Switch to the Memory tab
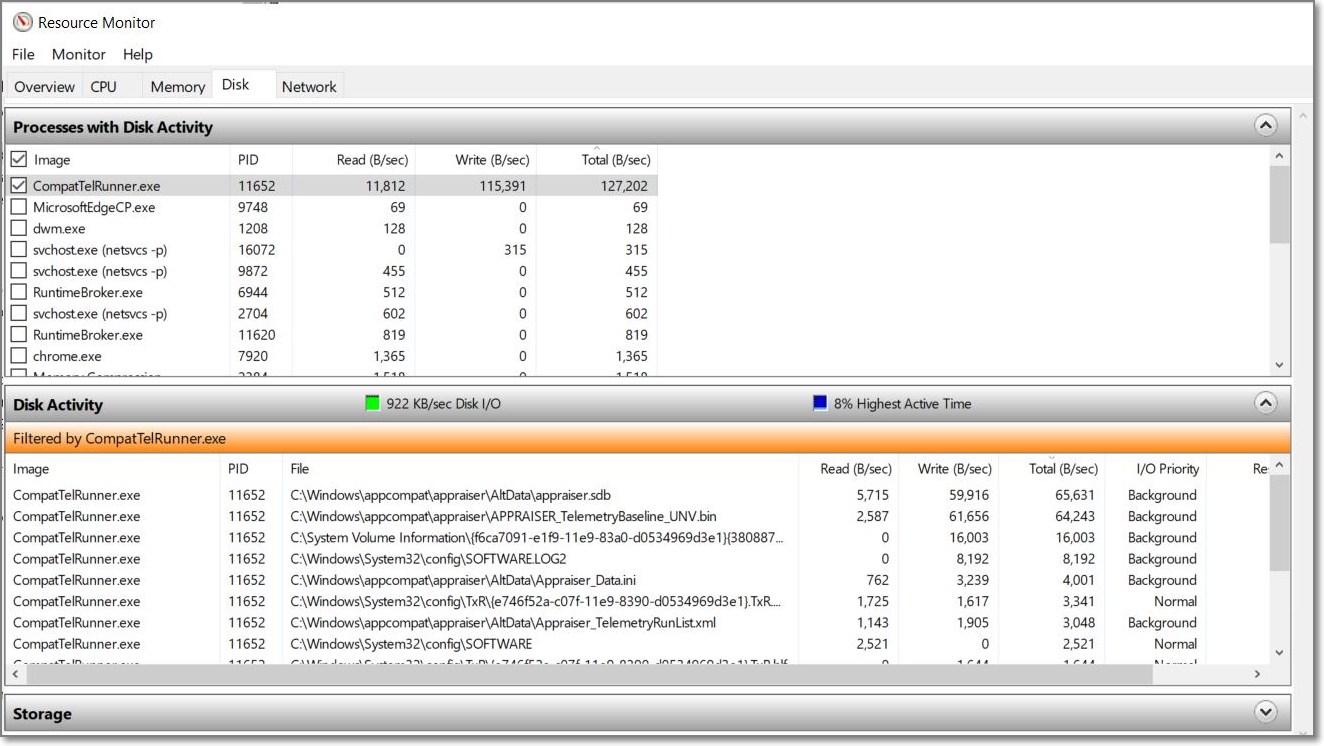 [177, 87]
